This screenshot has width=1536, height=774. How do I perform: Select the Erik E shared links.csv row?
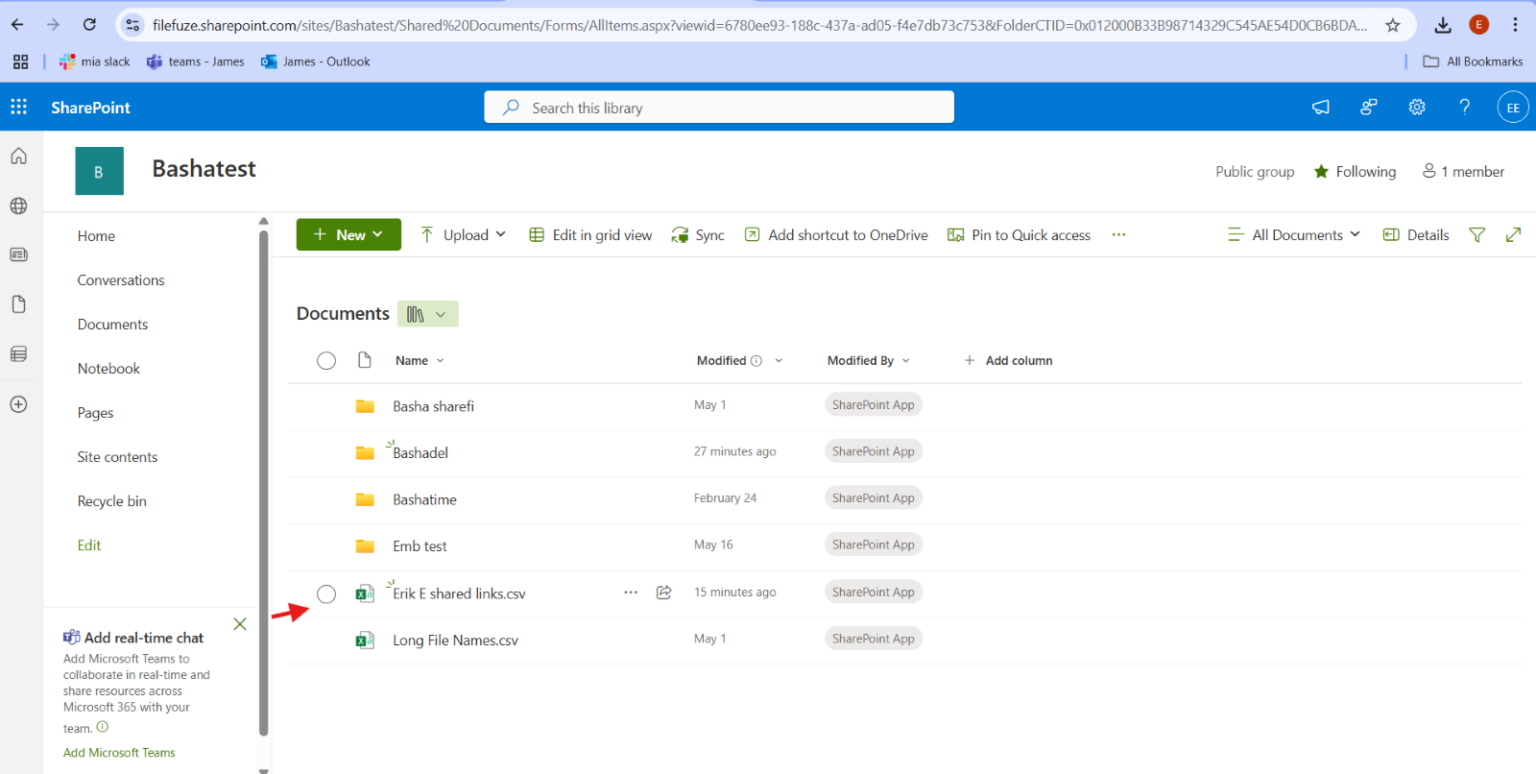(326, 593)
